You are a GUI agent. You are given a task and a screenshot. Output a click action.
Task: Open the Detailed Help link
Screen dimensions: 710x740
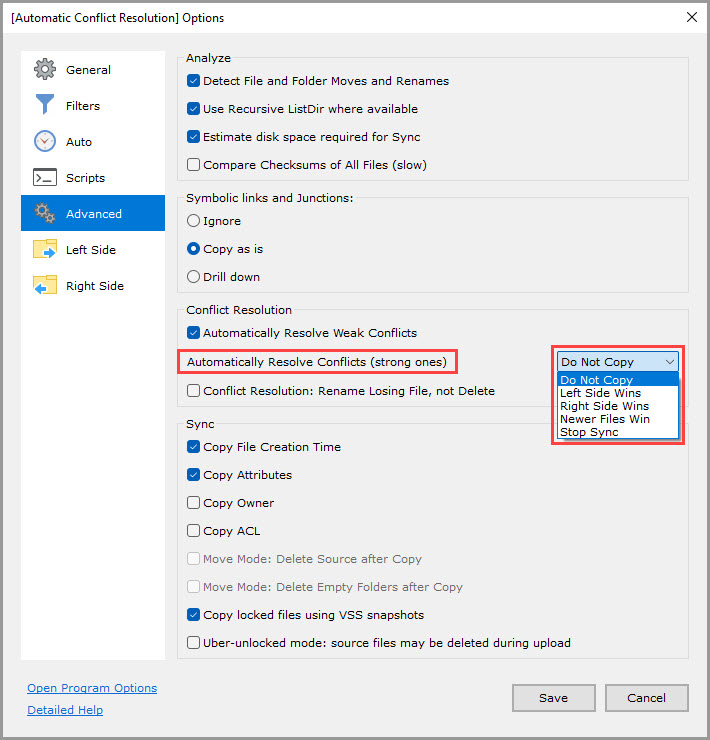65,710
